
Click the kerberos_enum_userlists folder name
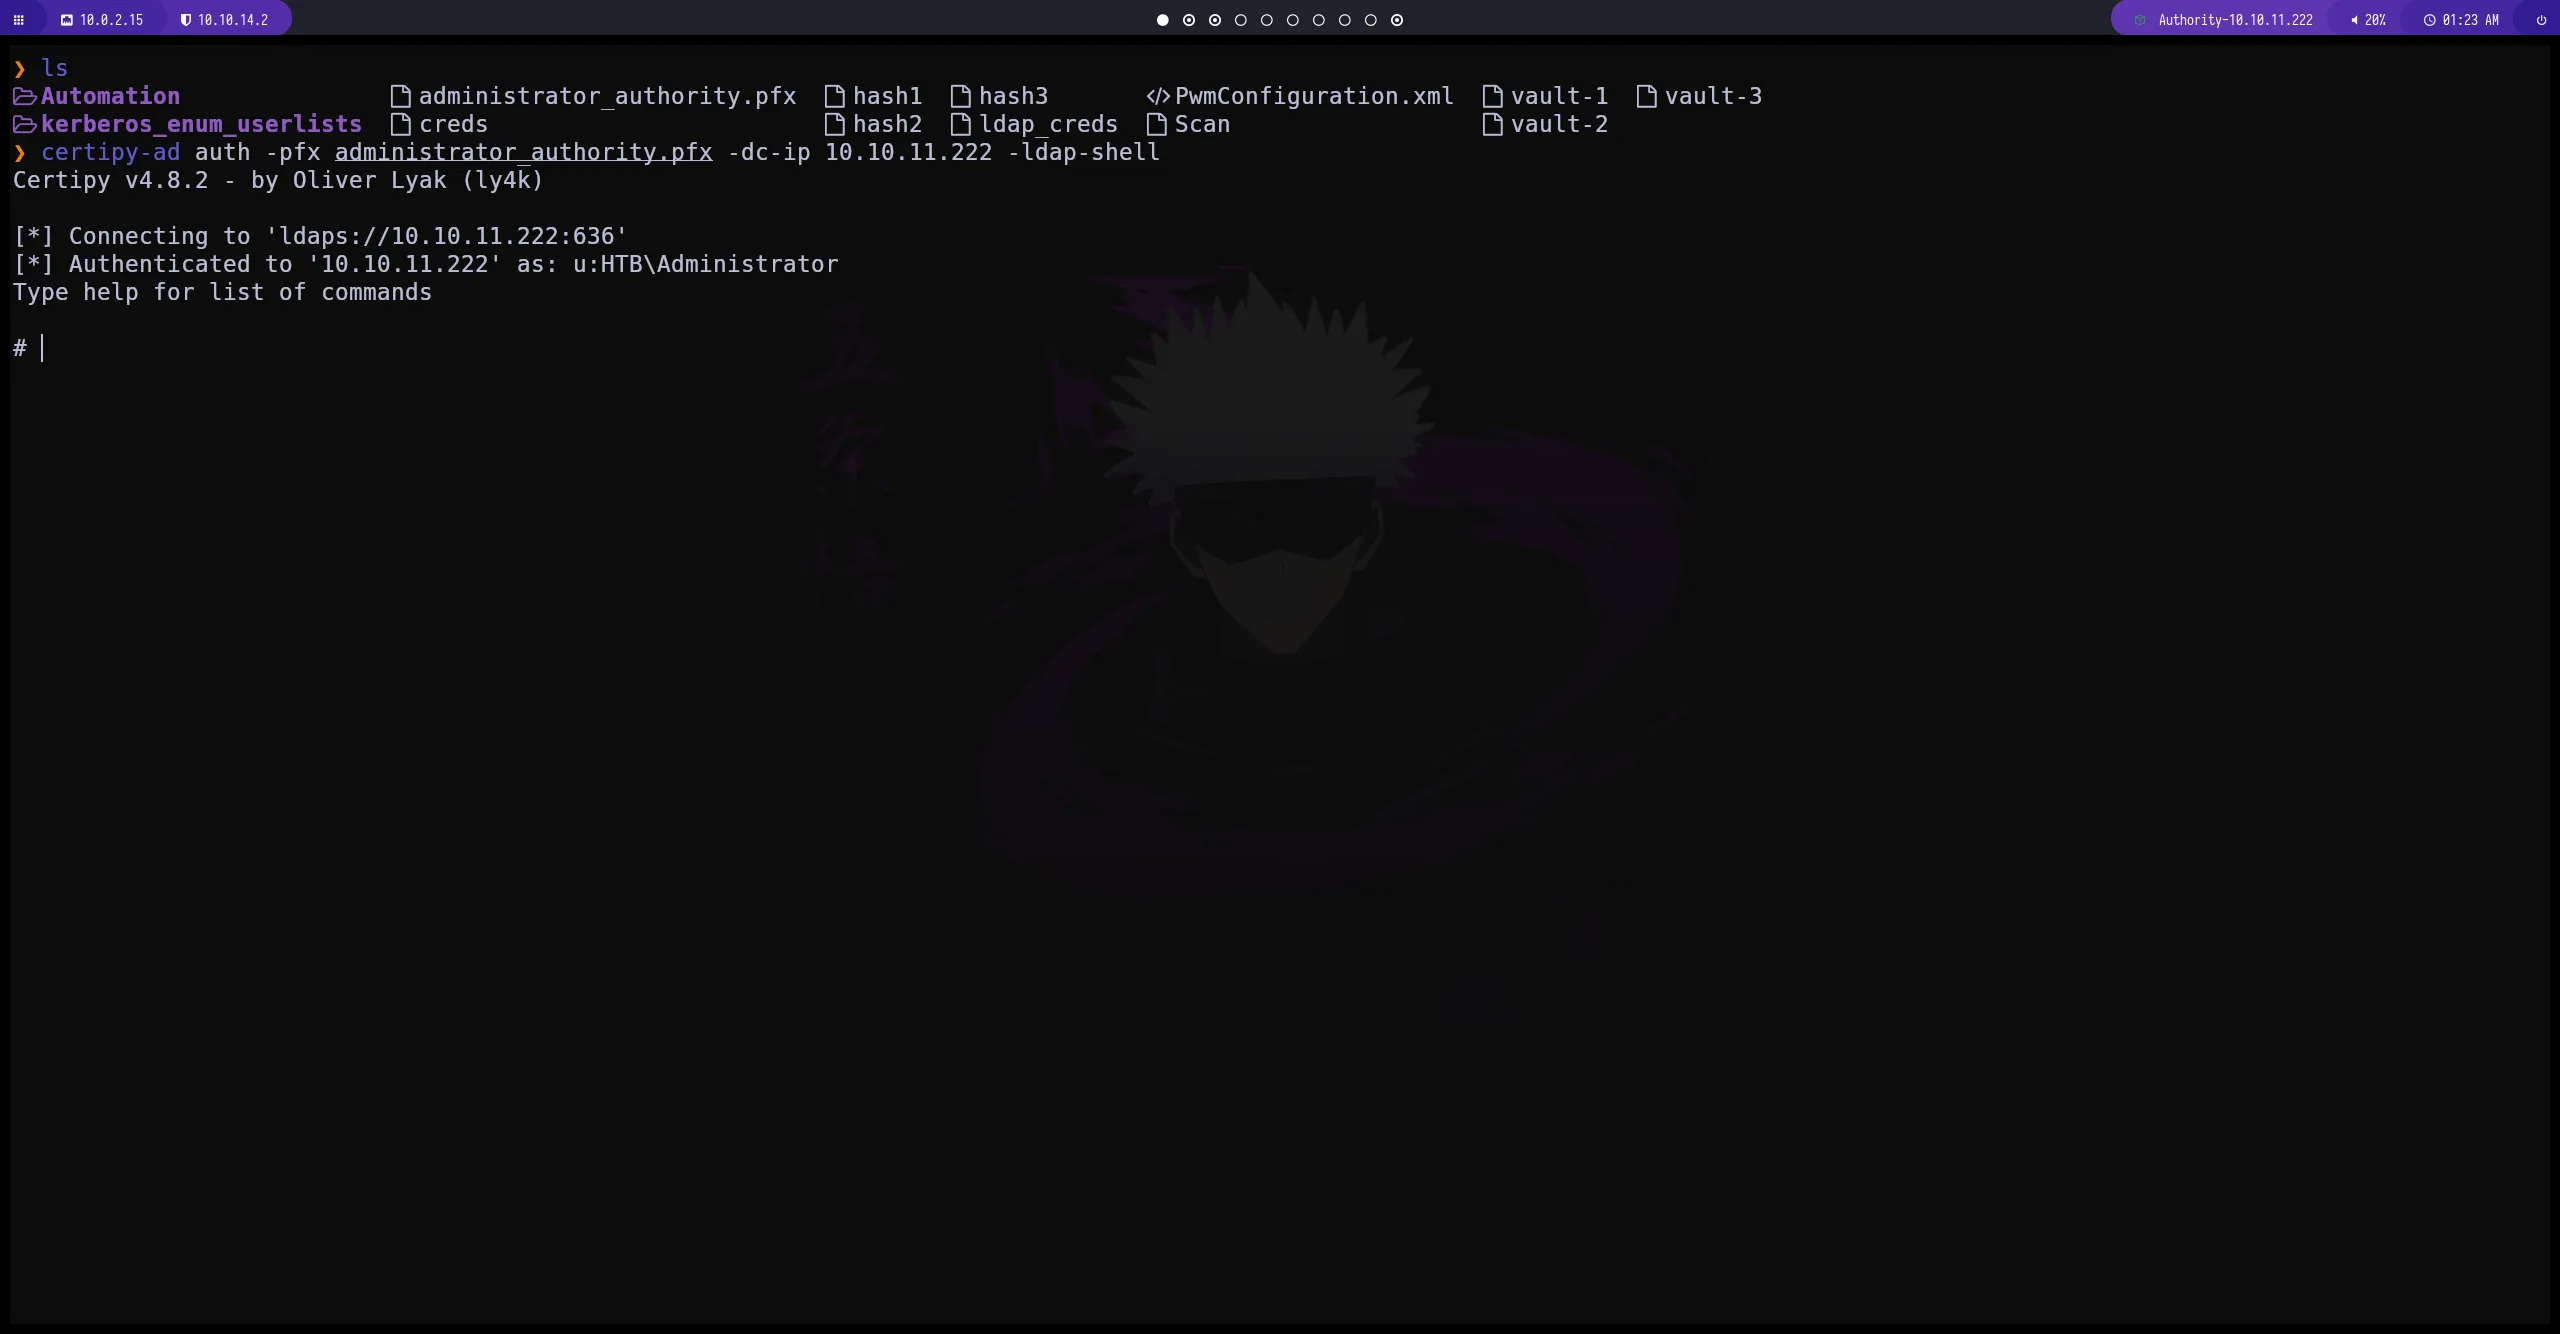(x=201, y=124)
